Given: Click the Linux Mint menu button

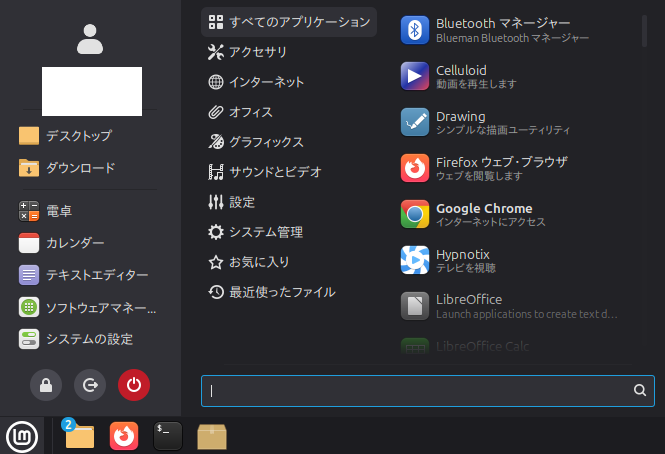Looking at the screenshot, I should 21,436.
